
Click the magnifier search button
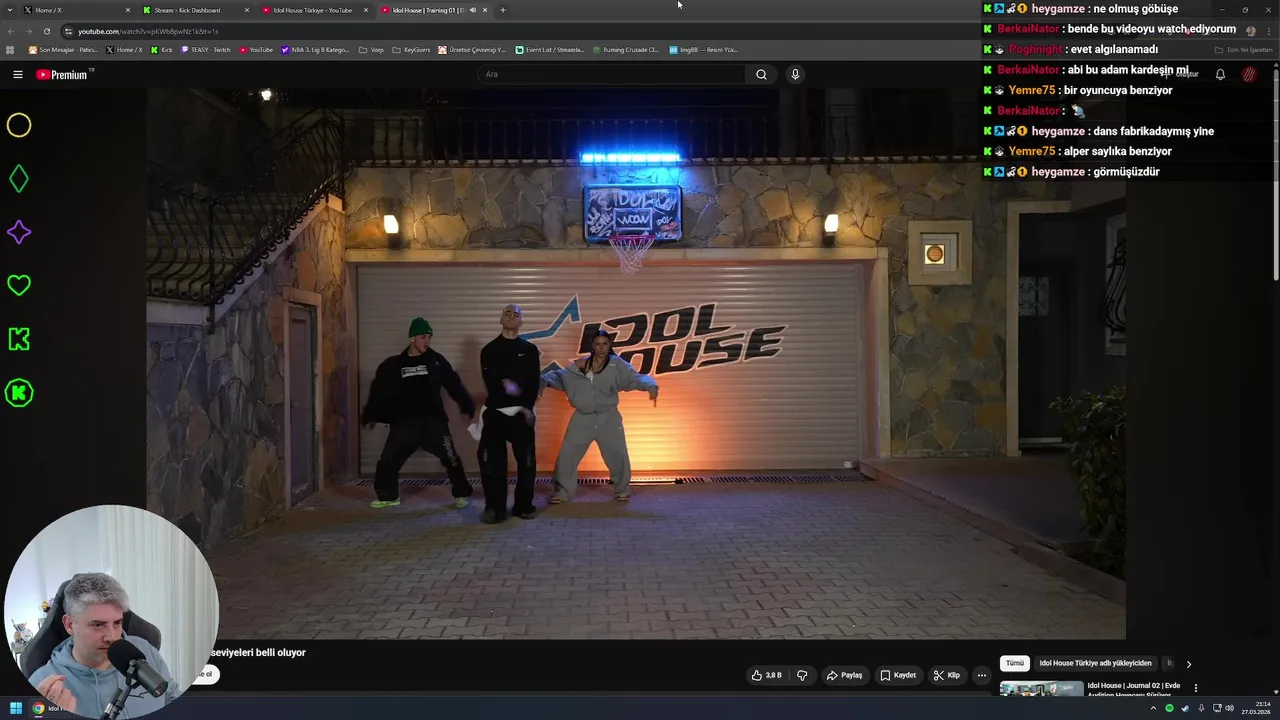pos(761,74)
